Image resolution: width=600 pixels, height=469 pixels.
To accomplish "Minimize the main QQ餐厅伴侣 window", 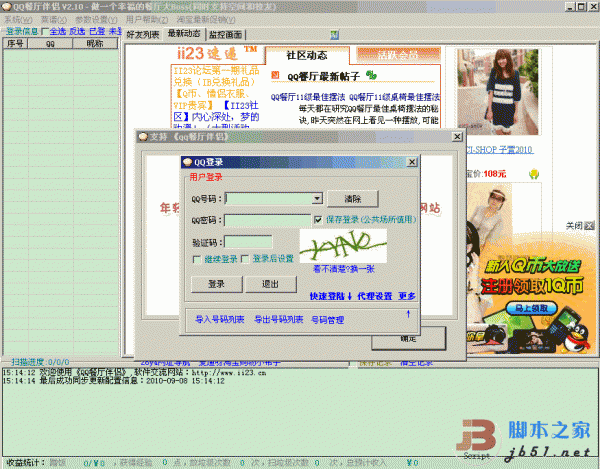I will click(x=571, y=7).
